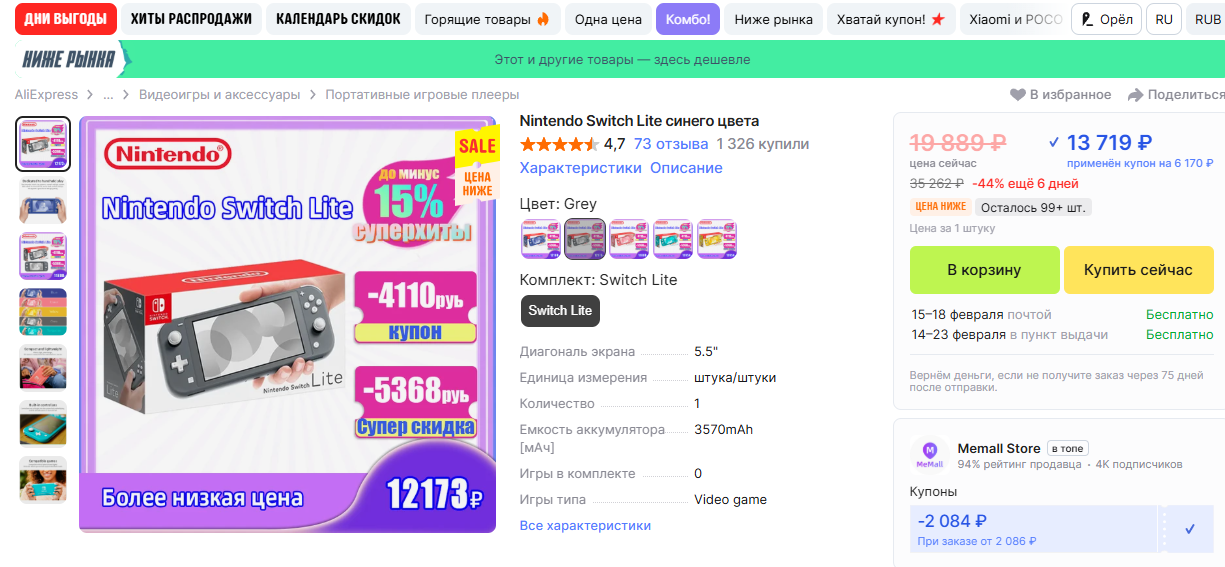
Task: Toggle applied coupon checkmark near 13 719 ₽
Action: tap(1053, 142)
